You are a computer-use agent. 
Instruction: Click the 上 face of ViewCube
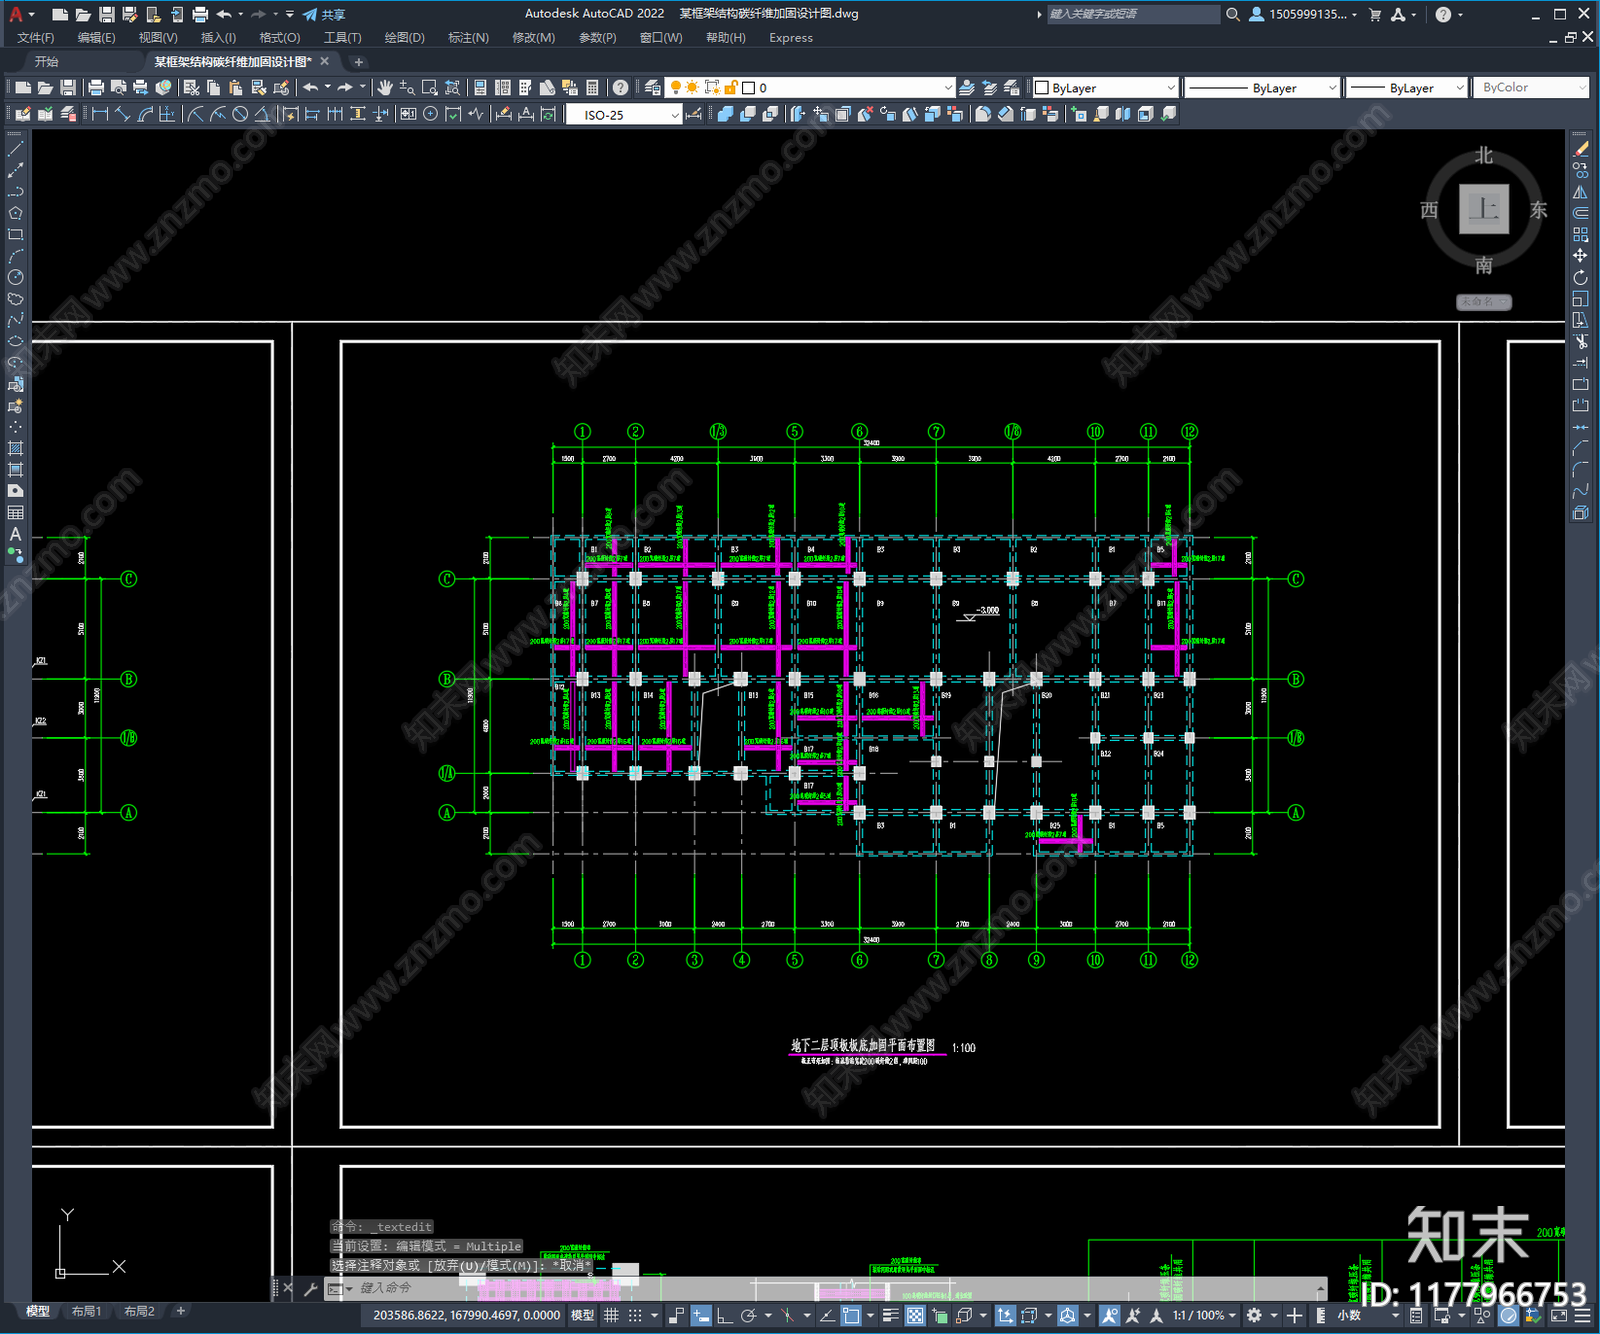(x=1484, y=209)
